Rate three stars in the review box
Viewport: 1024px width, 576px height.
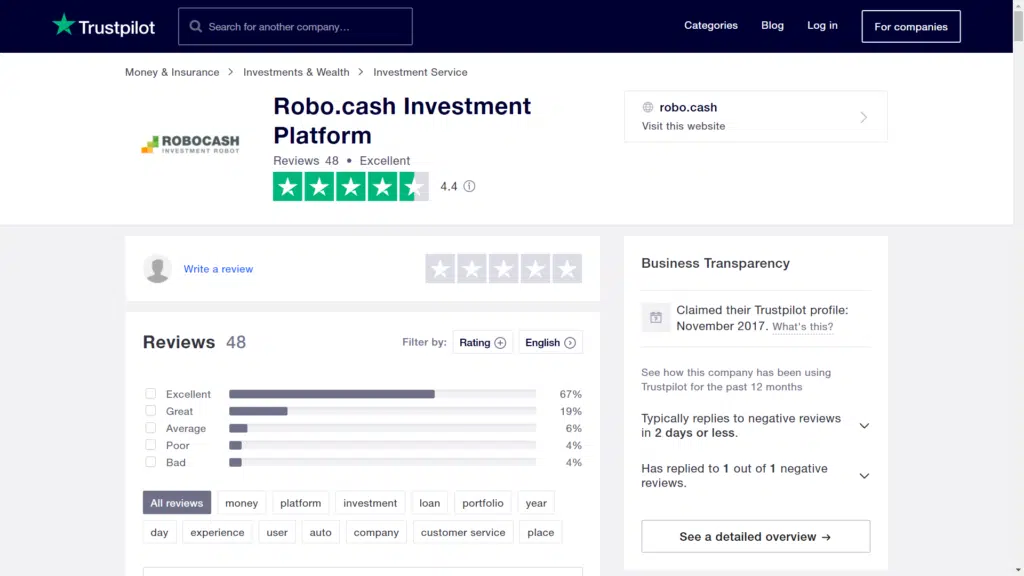(504, 268)
